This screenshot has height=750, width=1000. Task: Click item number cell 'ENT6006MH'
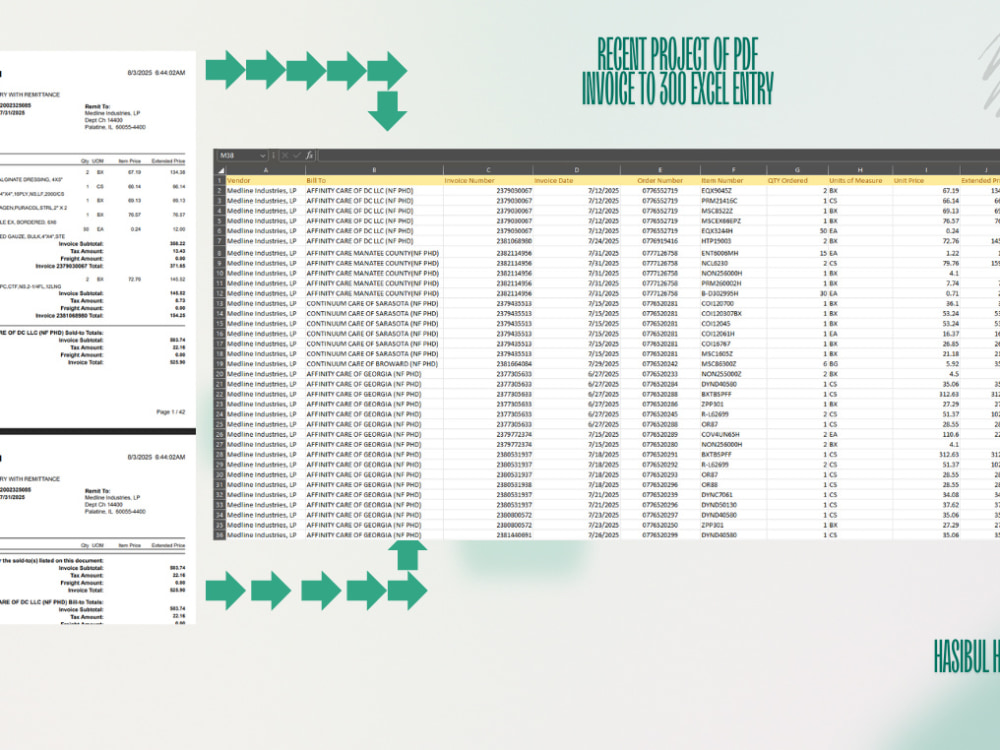click(x=733, y=253)
